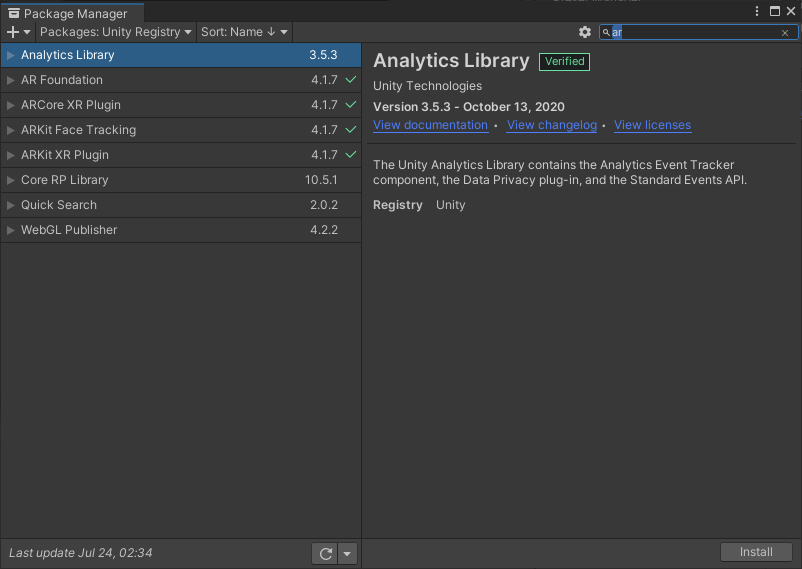This screenshot has height=569, width=802.
Task: Select the Analytics Library package
Action: tap(181, 55)
